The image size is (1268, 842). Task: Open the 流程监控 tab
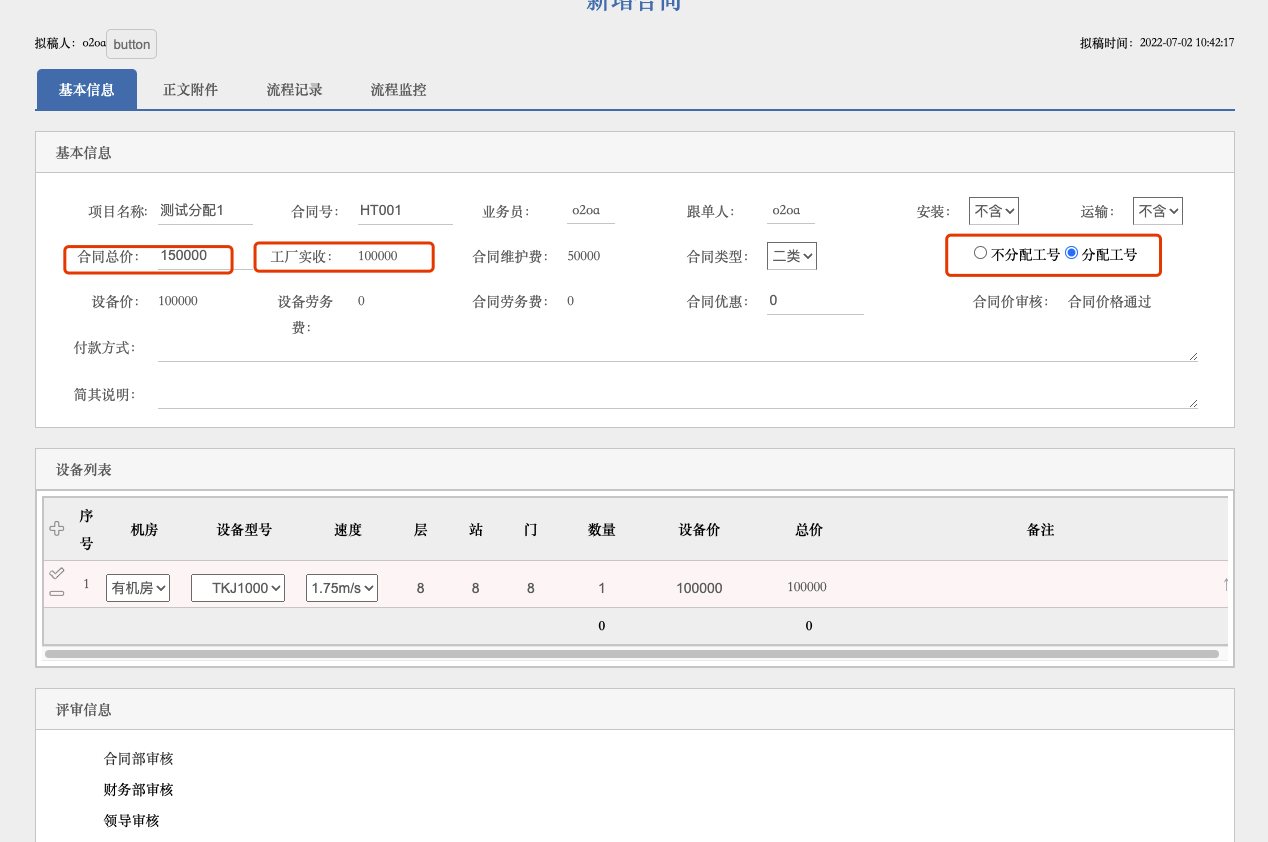click(398, 90)
